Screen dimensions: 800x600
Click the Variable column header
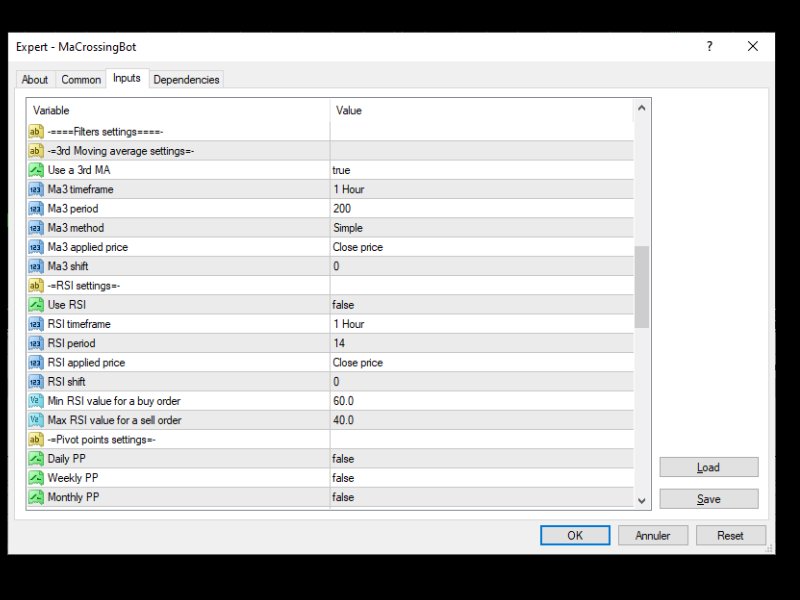[179, 110]
